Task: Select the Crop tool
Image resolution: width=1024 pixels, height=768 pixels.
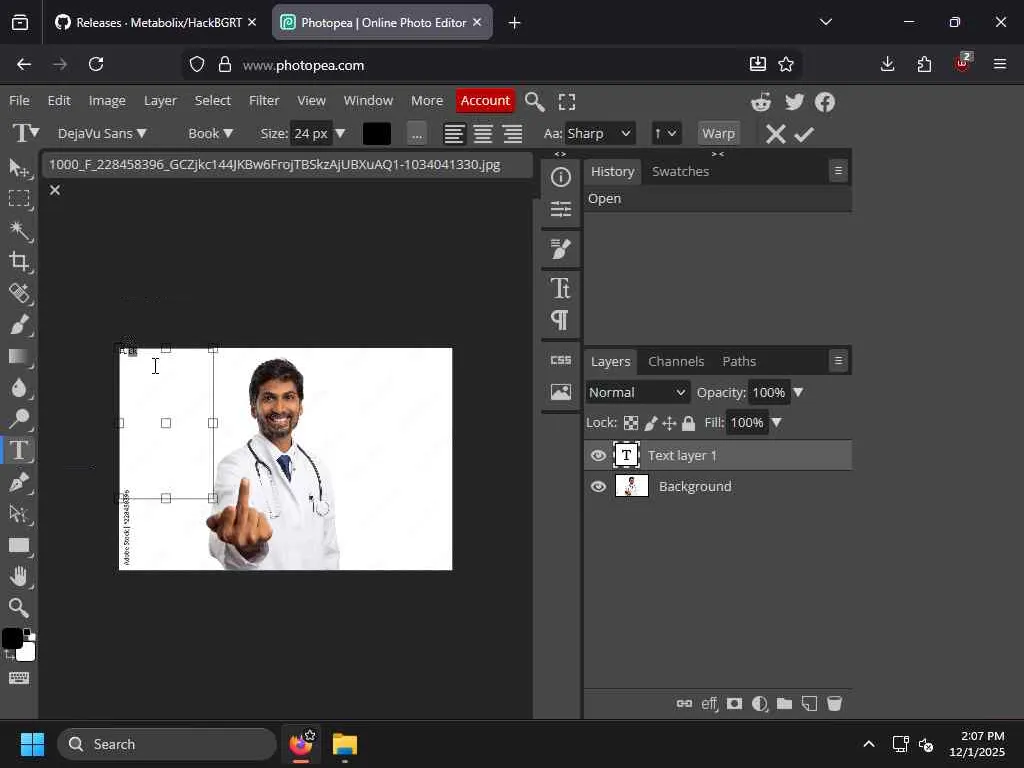Action: (x=18, y=262)
